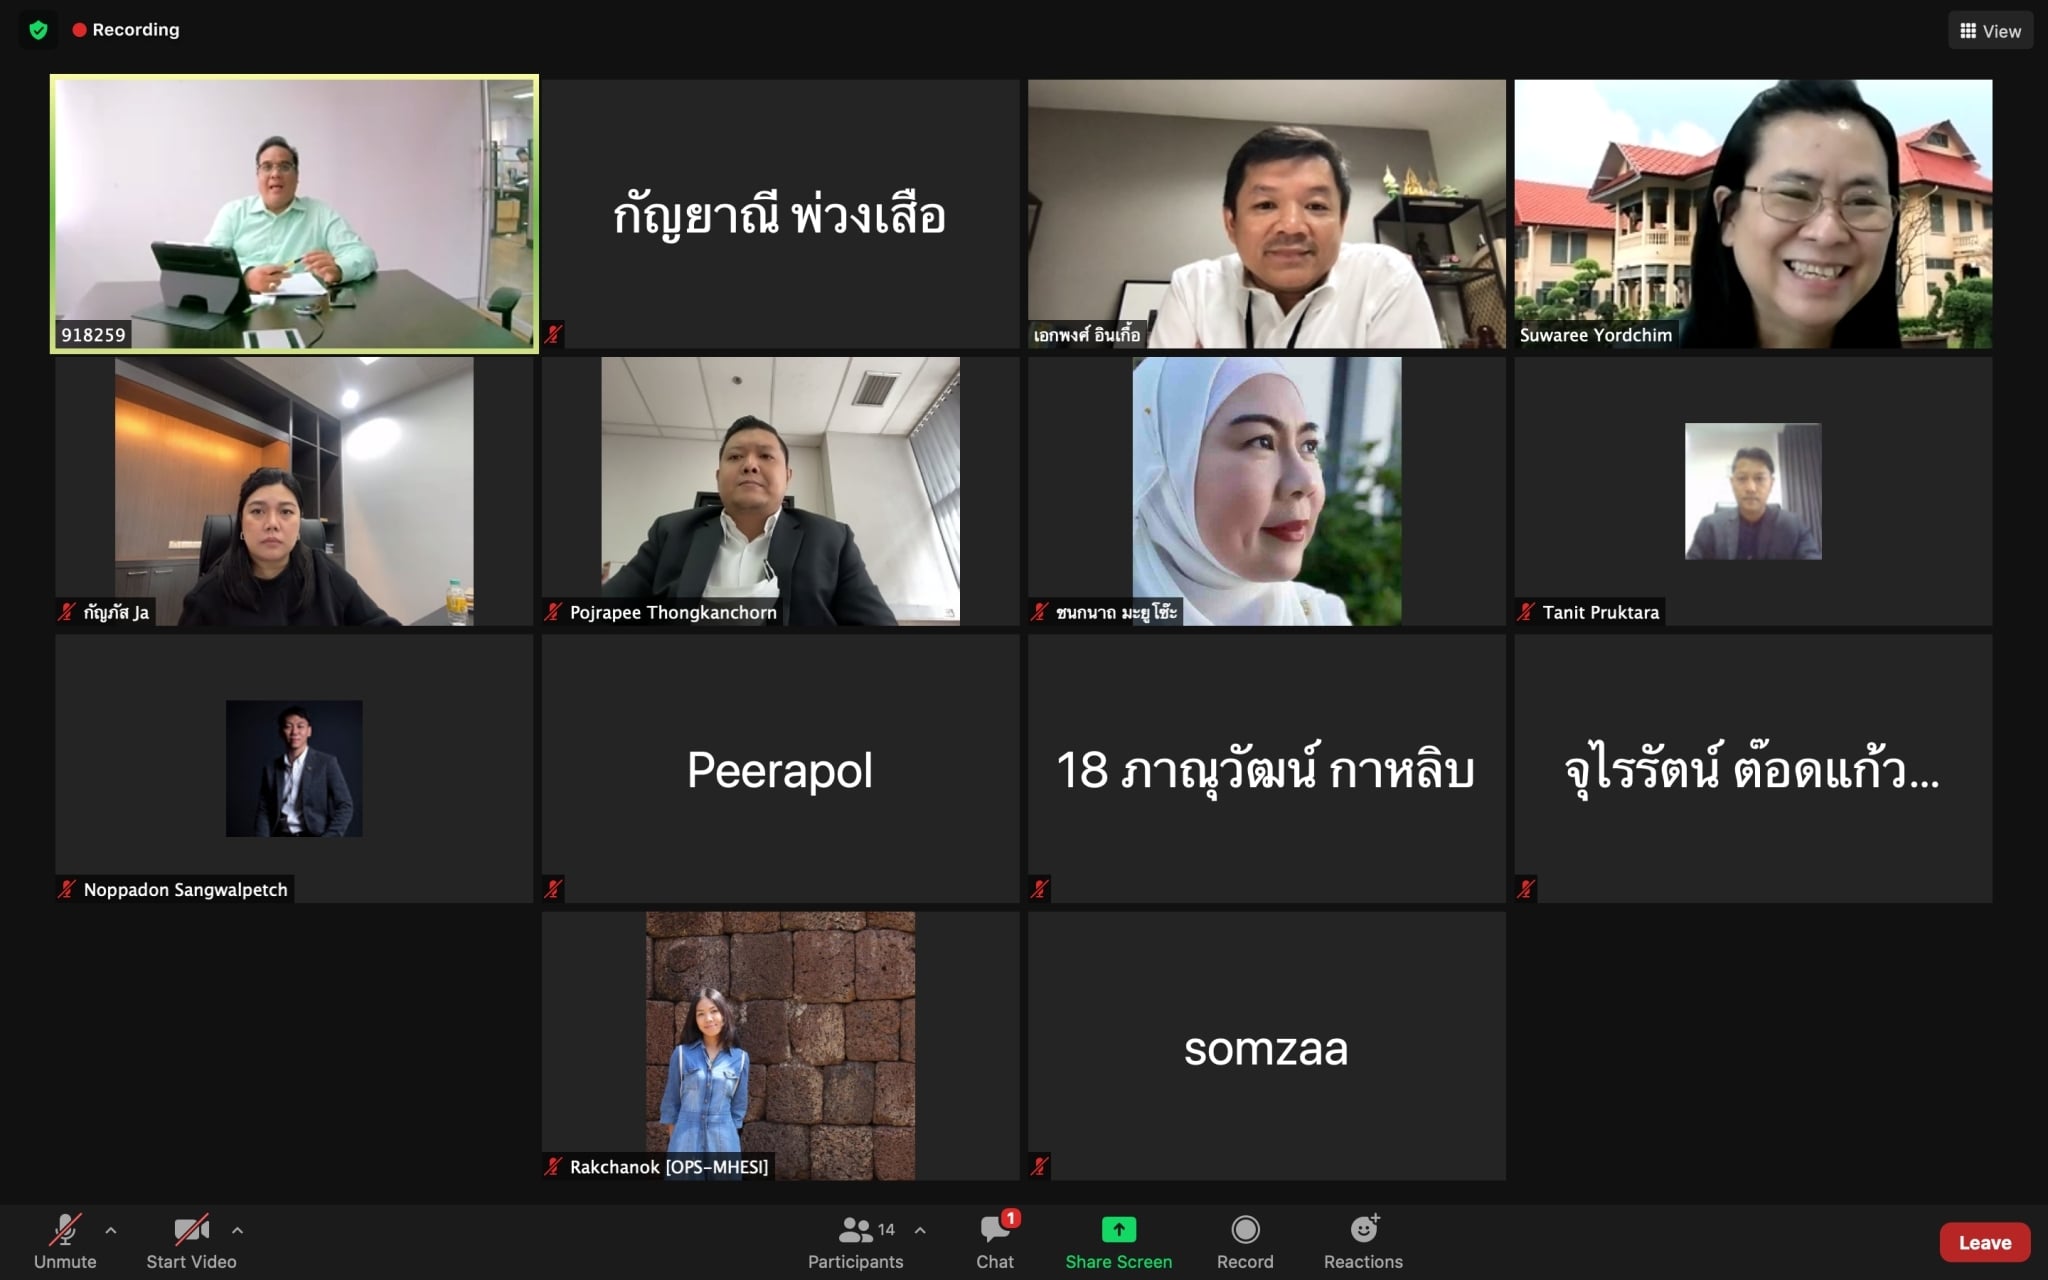This screenshot has width=2048, height=1280.
Task: Select the Pojrapee Thongkanchorn video tile
Action: pyautogui.click(x=780, y=491)
